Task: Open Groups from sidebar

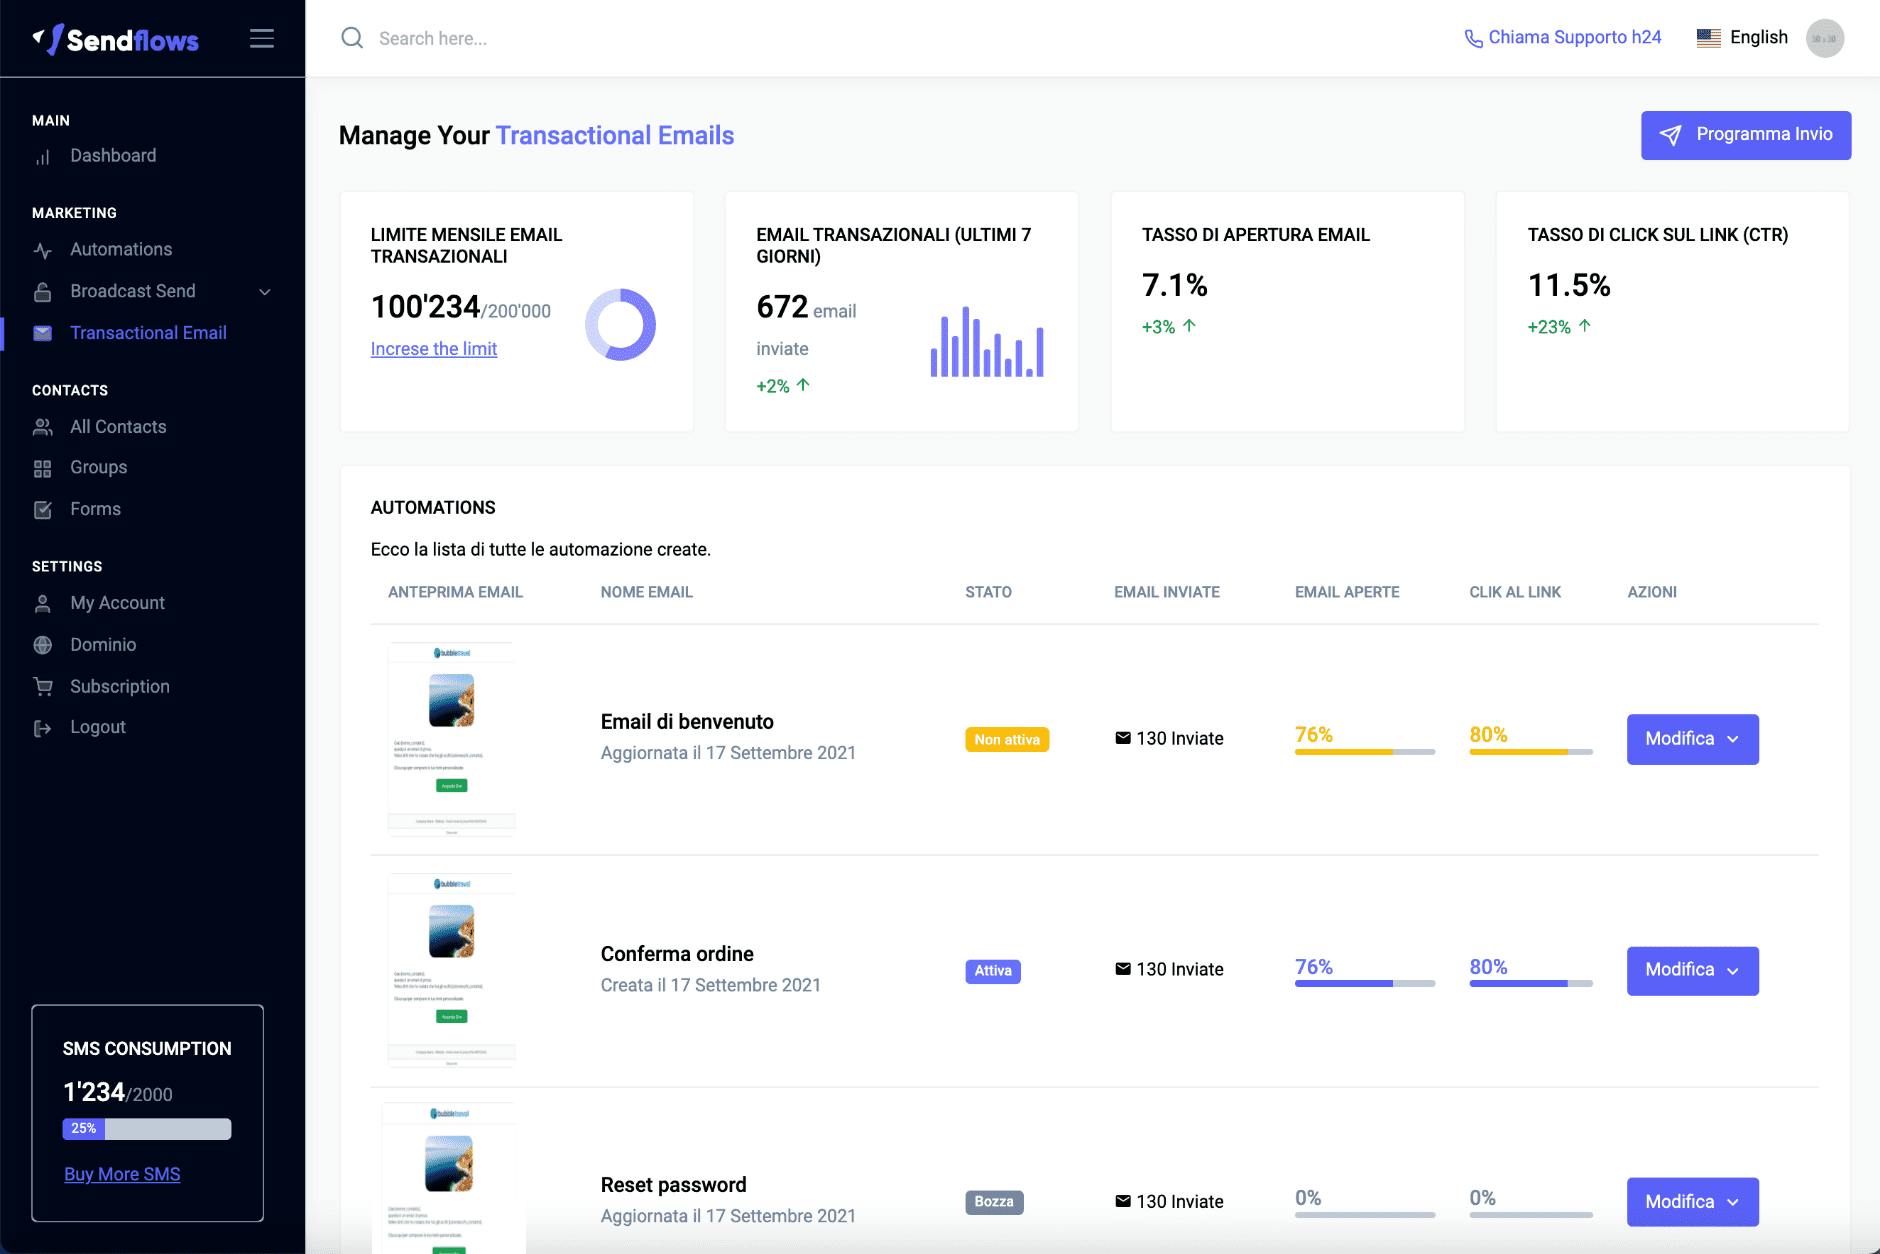Action: pyautogui.click(x=98, y=468)
